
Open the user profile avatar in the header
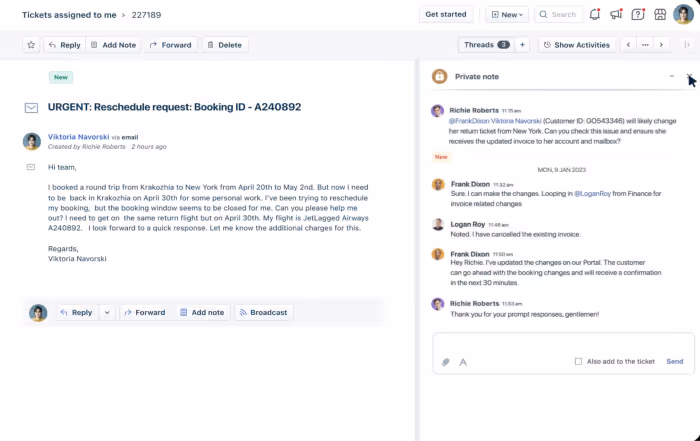click(x=683, y=14)
